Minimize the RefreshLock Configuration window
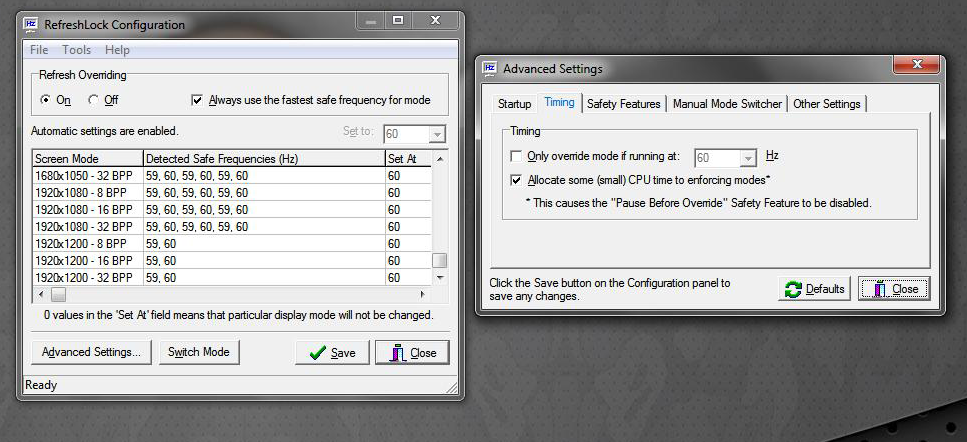Screen dimensions: 967x442 371,20
